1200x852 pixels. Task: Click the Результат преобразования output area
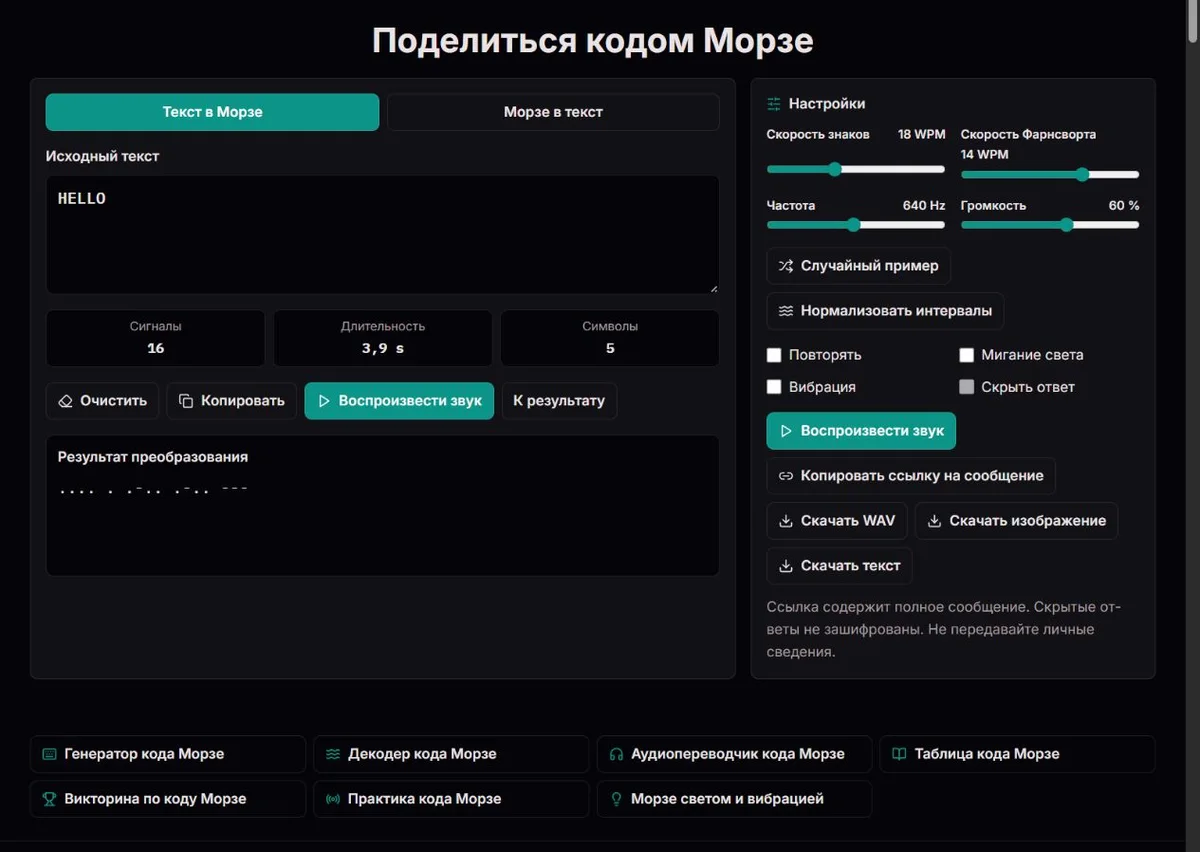pos(382,505)
